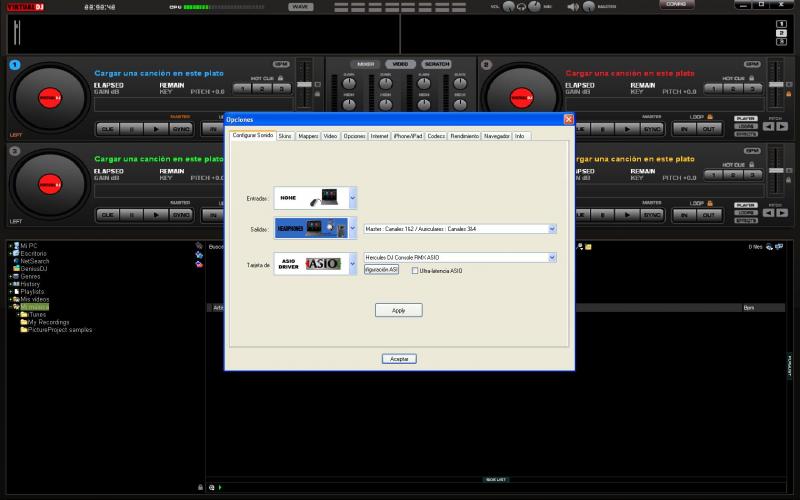Open the Tarjeta de sonido dropdown arrow

tap(353, 264)
